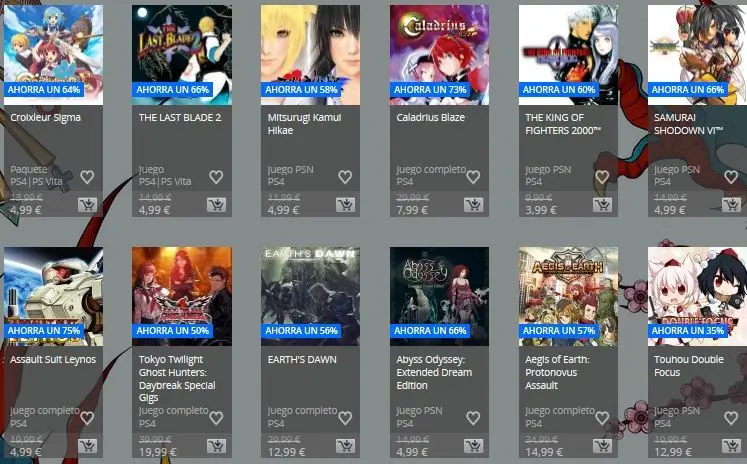747x464 pixels.
Task: Open the Caladrius Blaze cover thumbnail
Action: coord(439,55)
